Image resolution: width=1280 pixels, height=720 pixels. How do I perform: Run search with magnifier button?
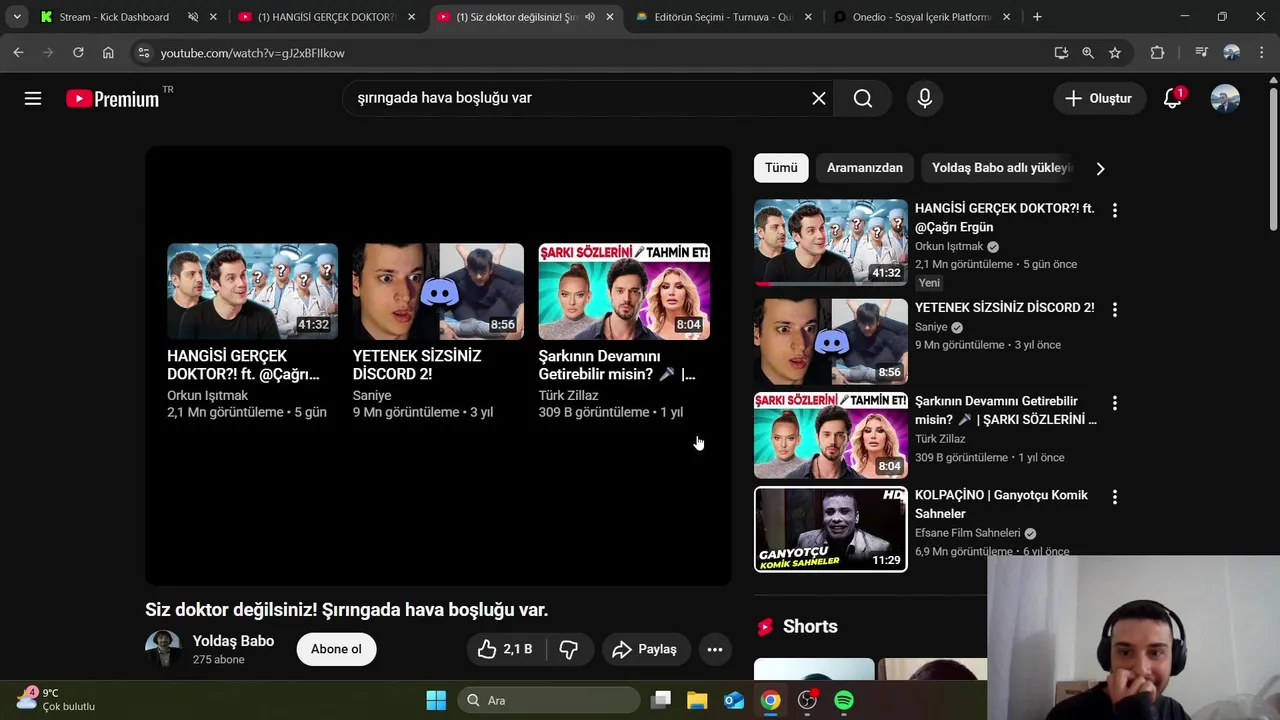pyautogui.click(x=863, y=98)
